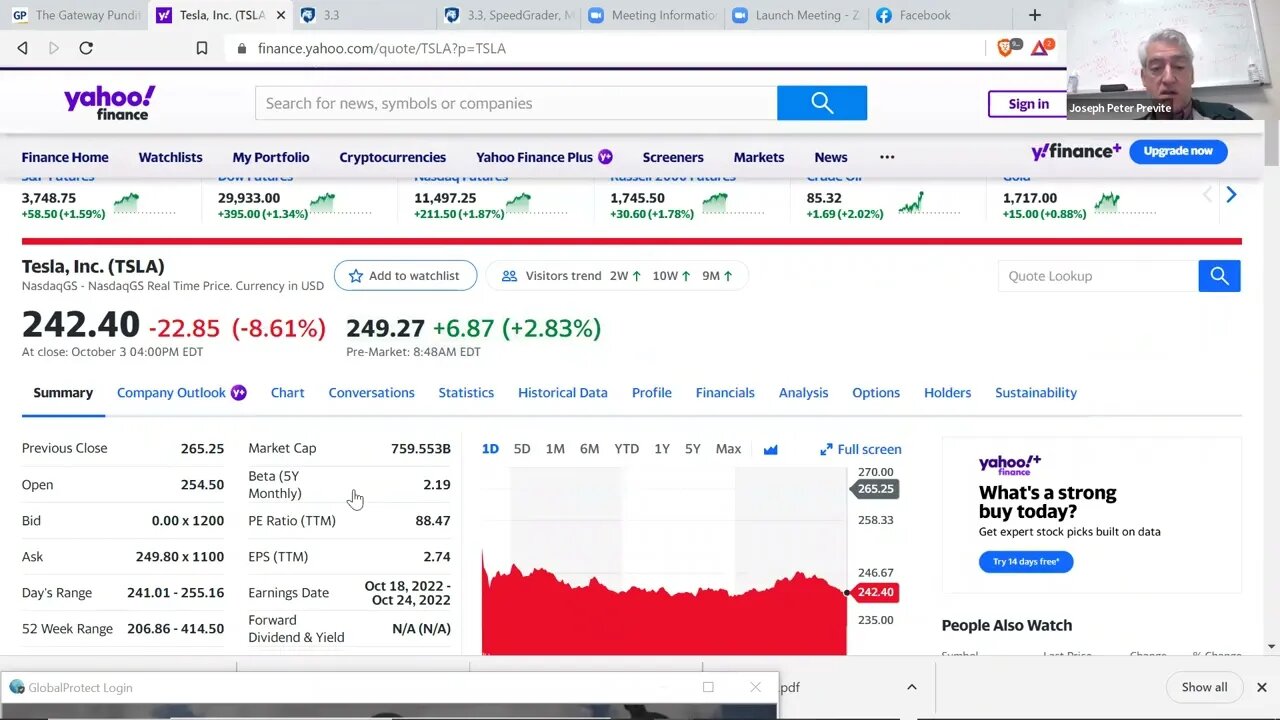Expand chart to Full screen
This screenshot has height=720, width=1280.
click(x=861, y=449)
